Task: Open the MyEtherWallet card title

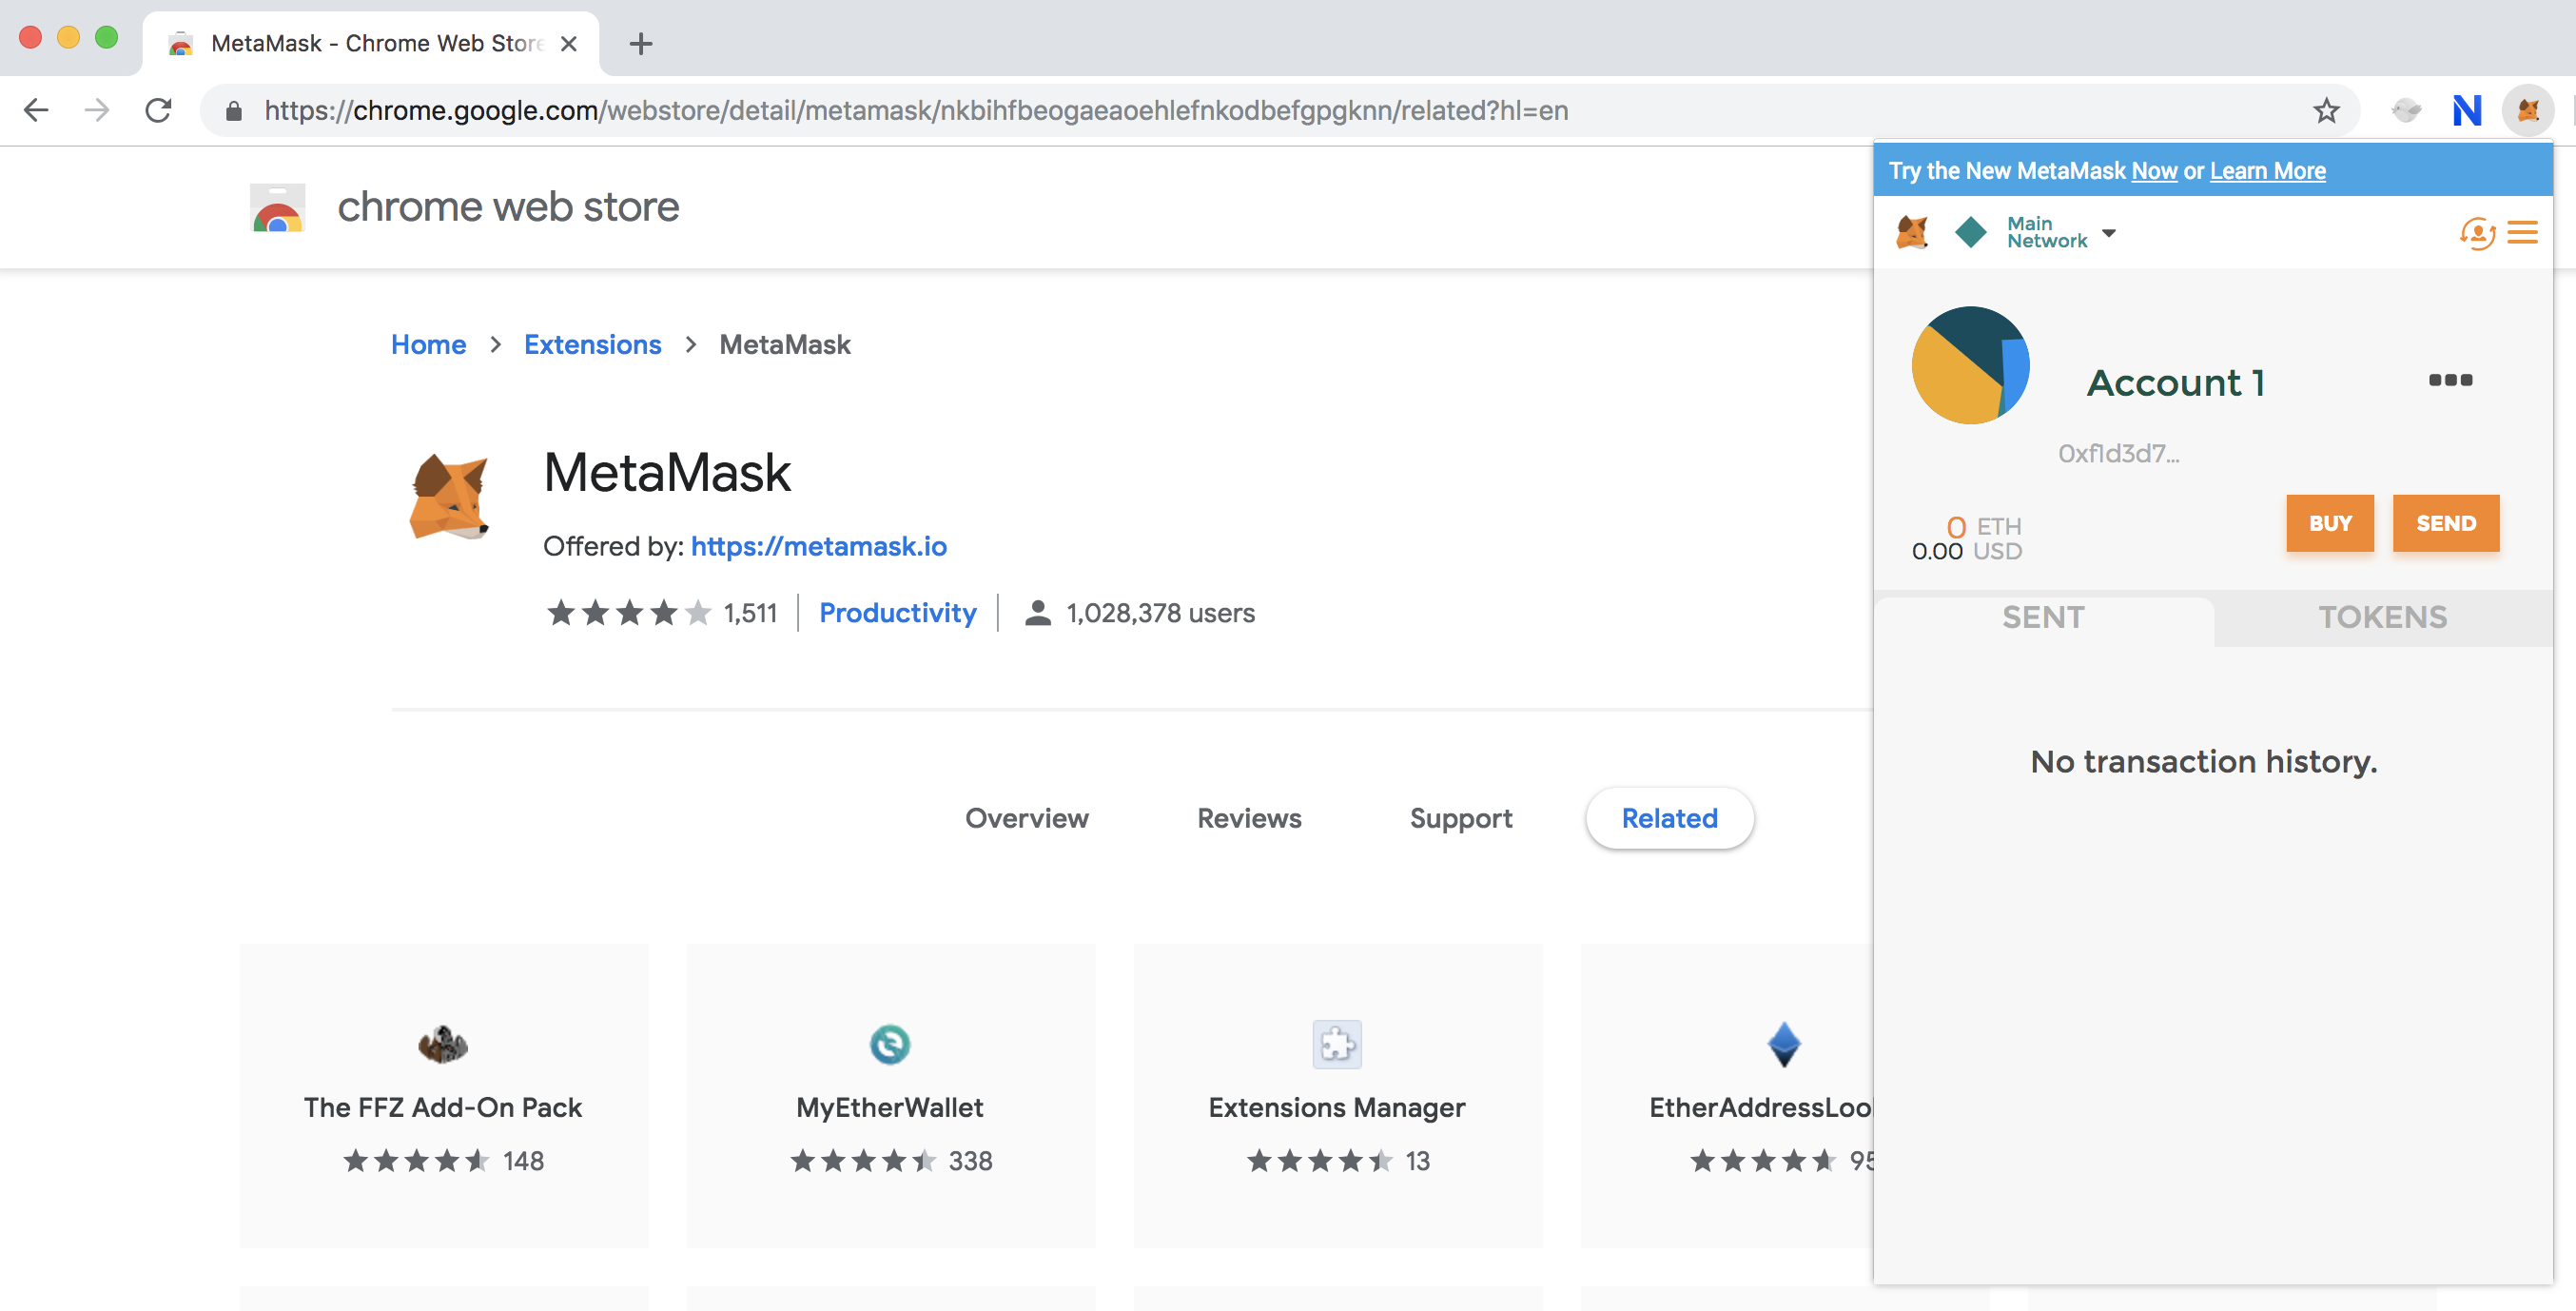Action: click(890, 1108)
